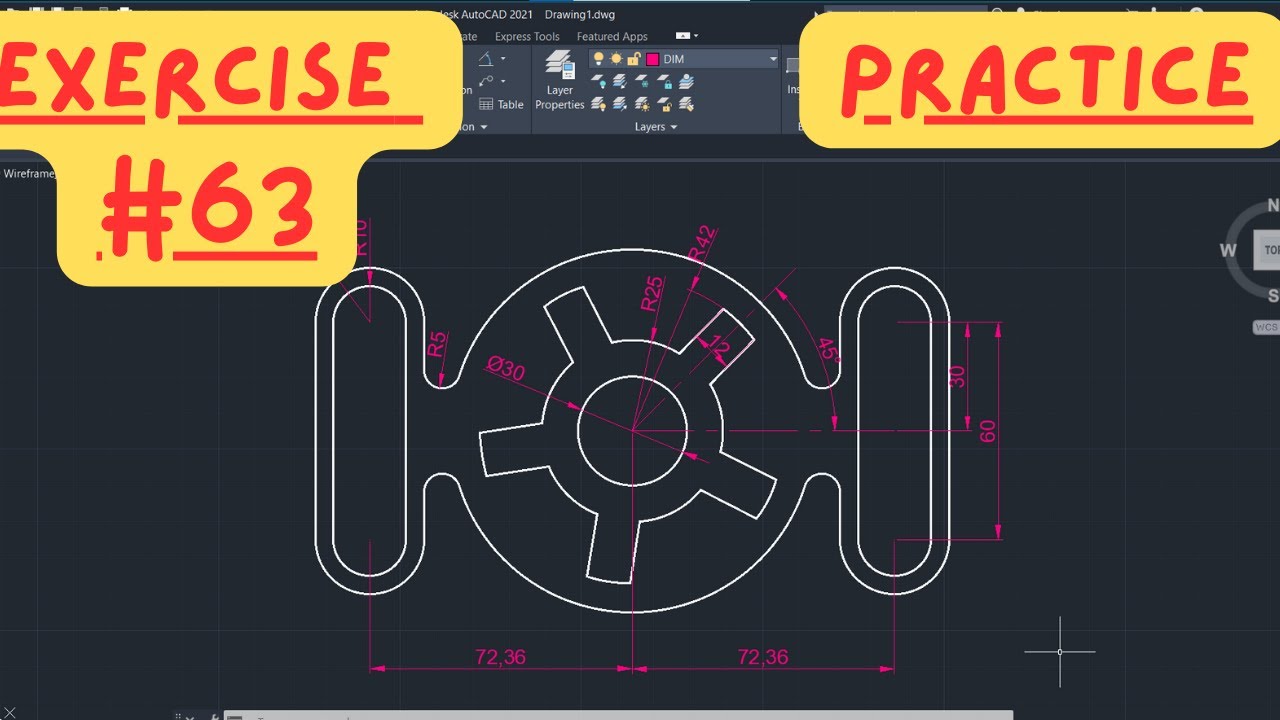This screenshot has width=1280, height=720.
Task: Open the WCS coordinate system menu
Action: (x=1266, y=327)
